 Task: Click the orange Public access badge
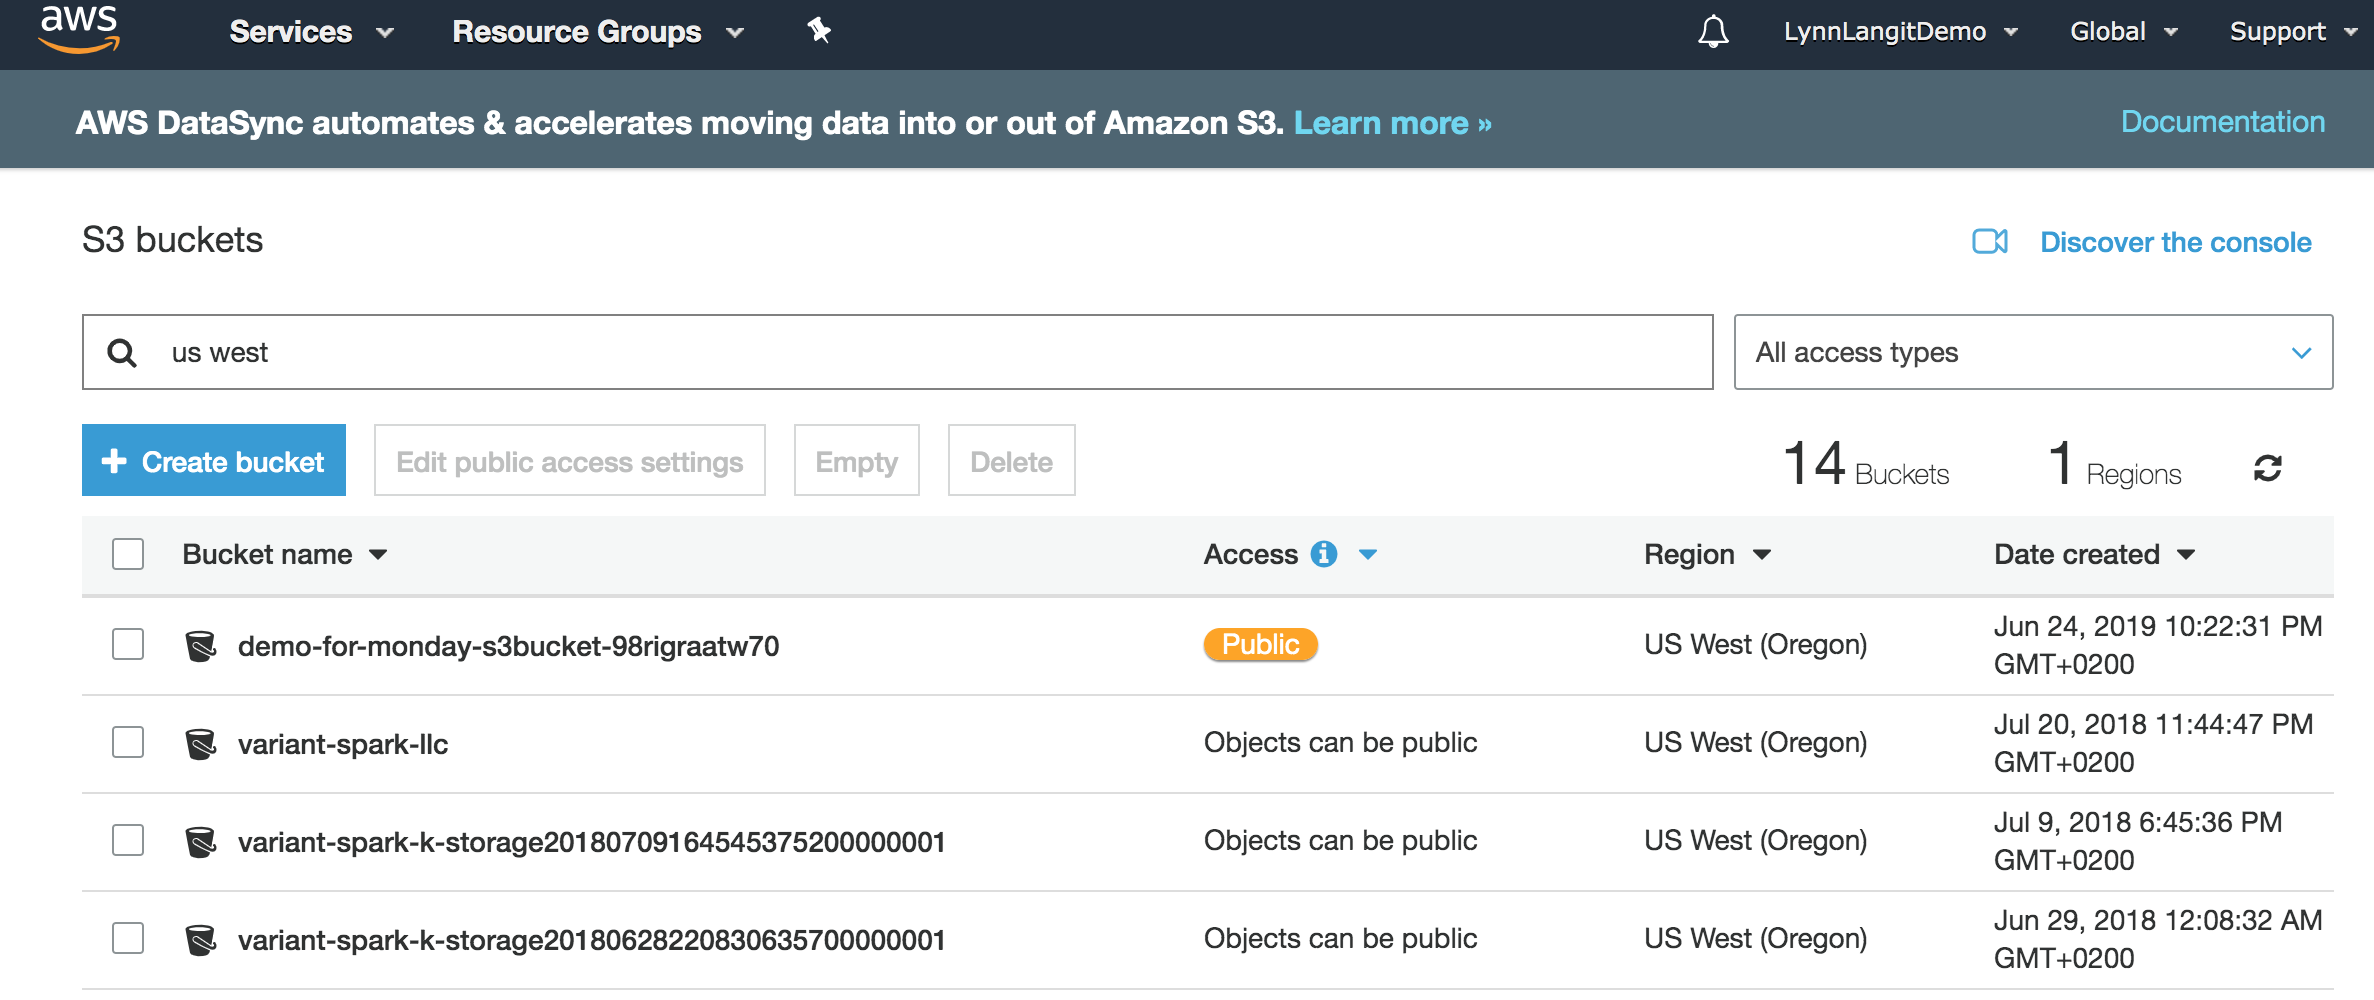[1260, 644]
